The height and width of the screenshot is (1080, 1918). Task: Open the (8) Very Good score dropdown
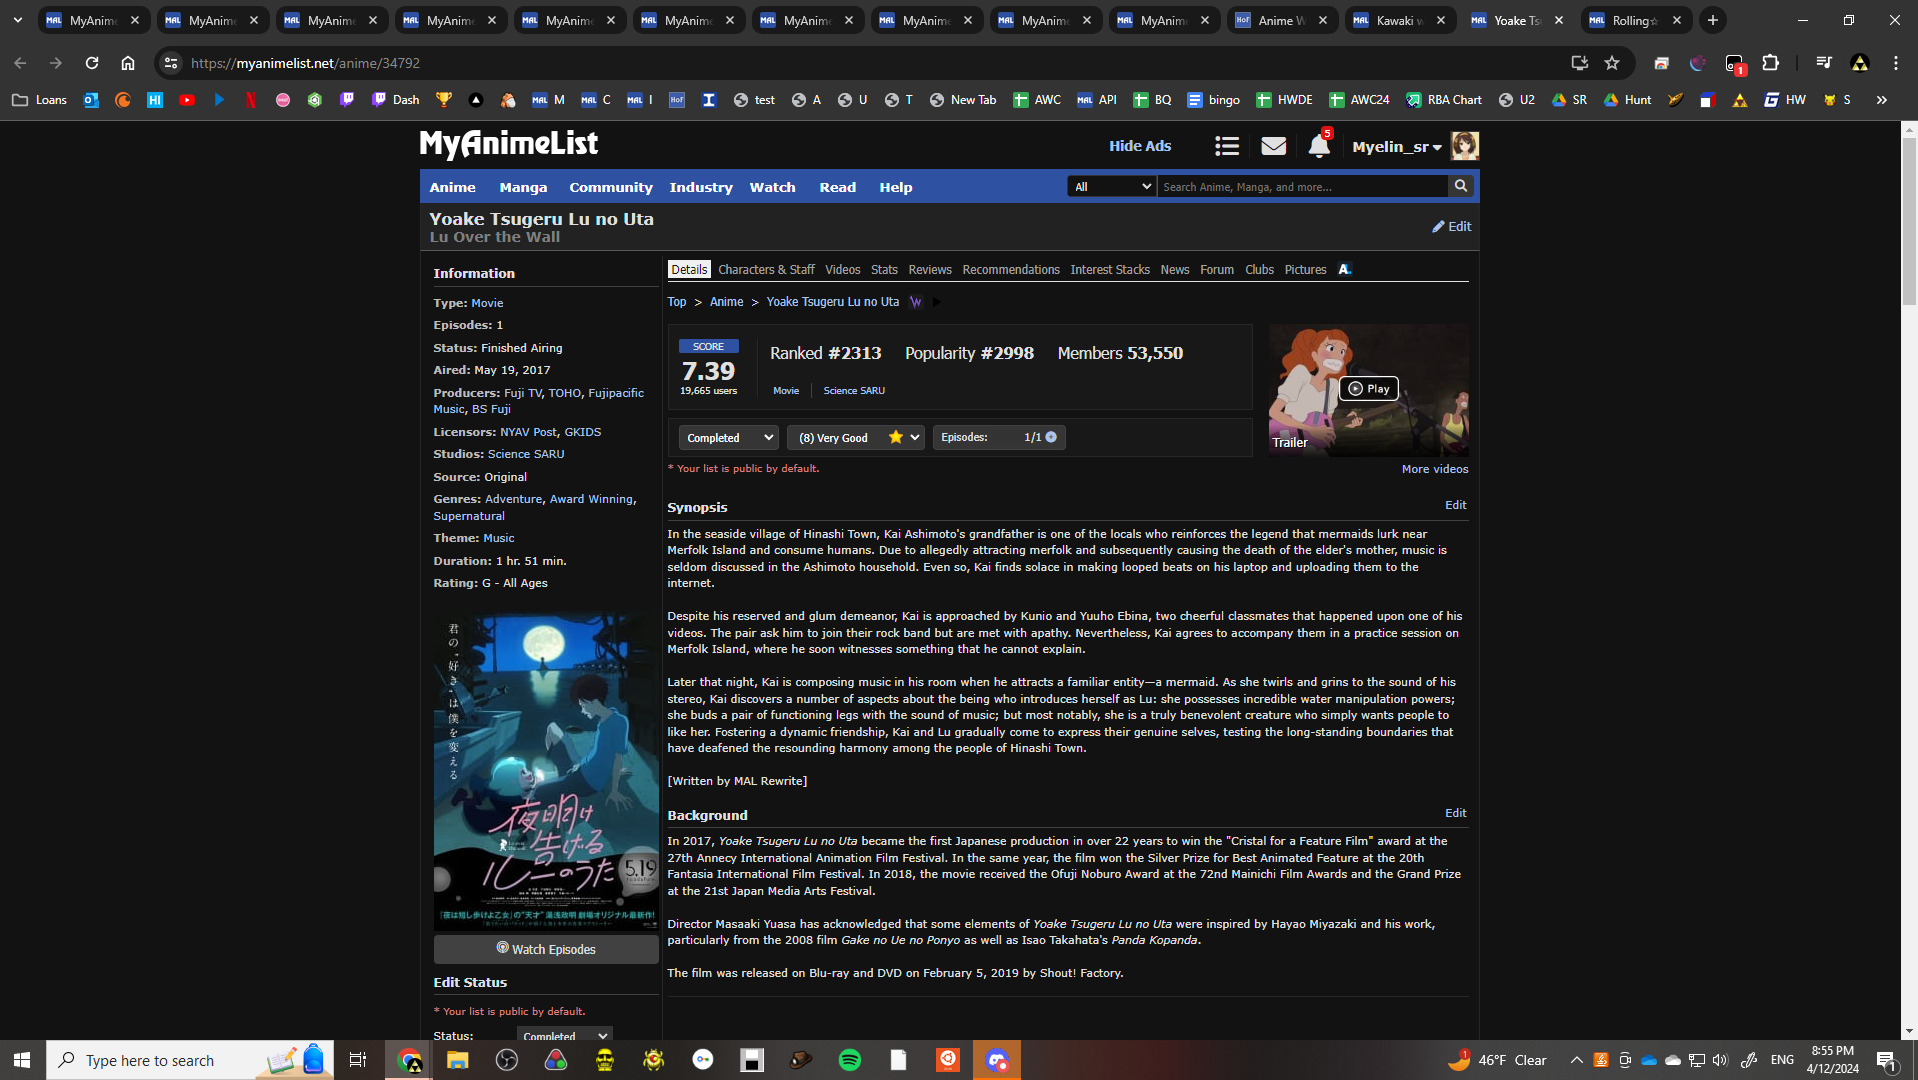856,438
